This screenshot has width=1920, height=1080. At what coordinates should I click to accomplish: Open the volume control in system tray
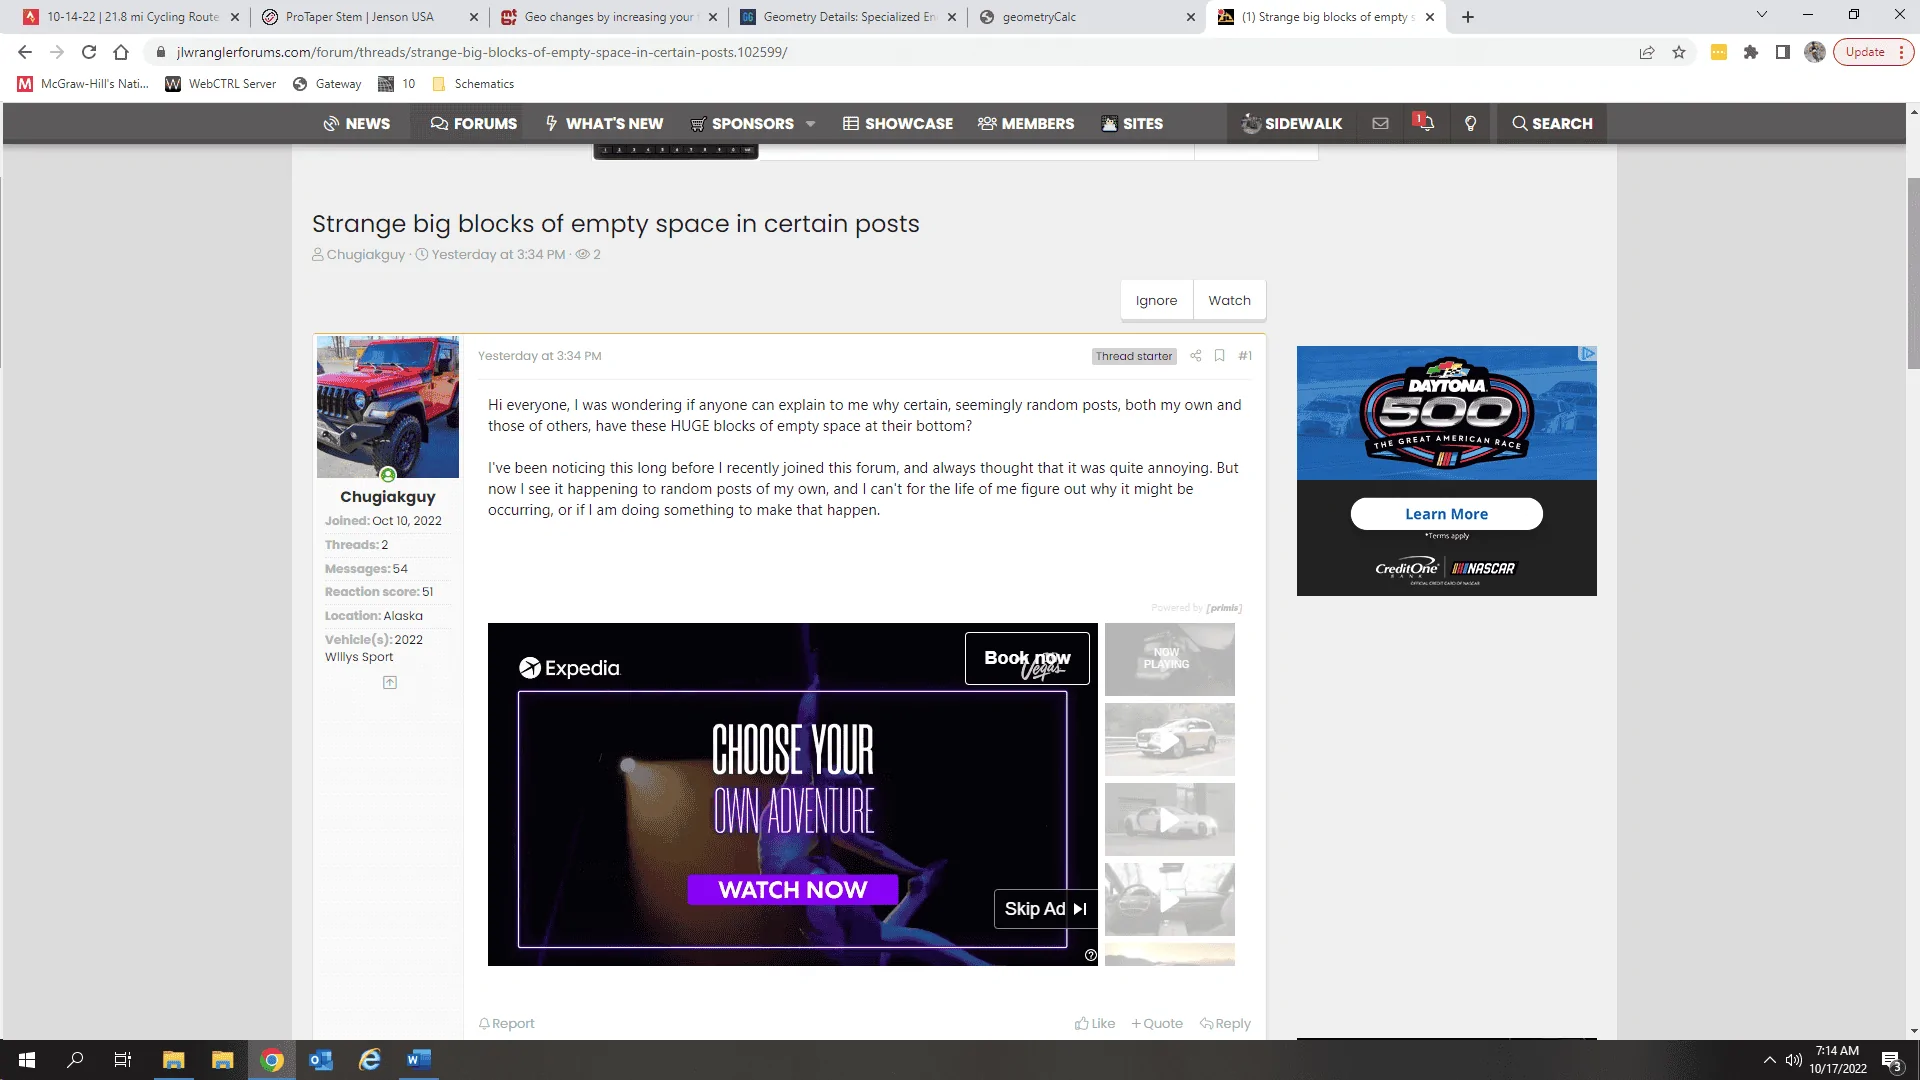[1794, 1060]
